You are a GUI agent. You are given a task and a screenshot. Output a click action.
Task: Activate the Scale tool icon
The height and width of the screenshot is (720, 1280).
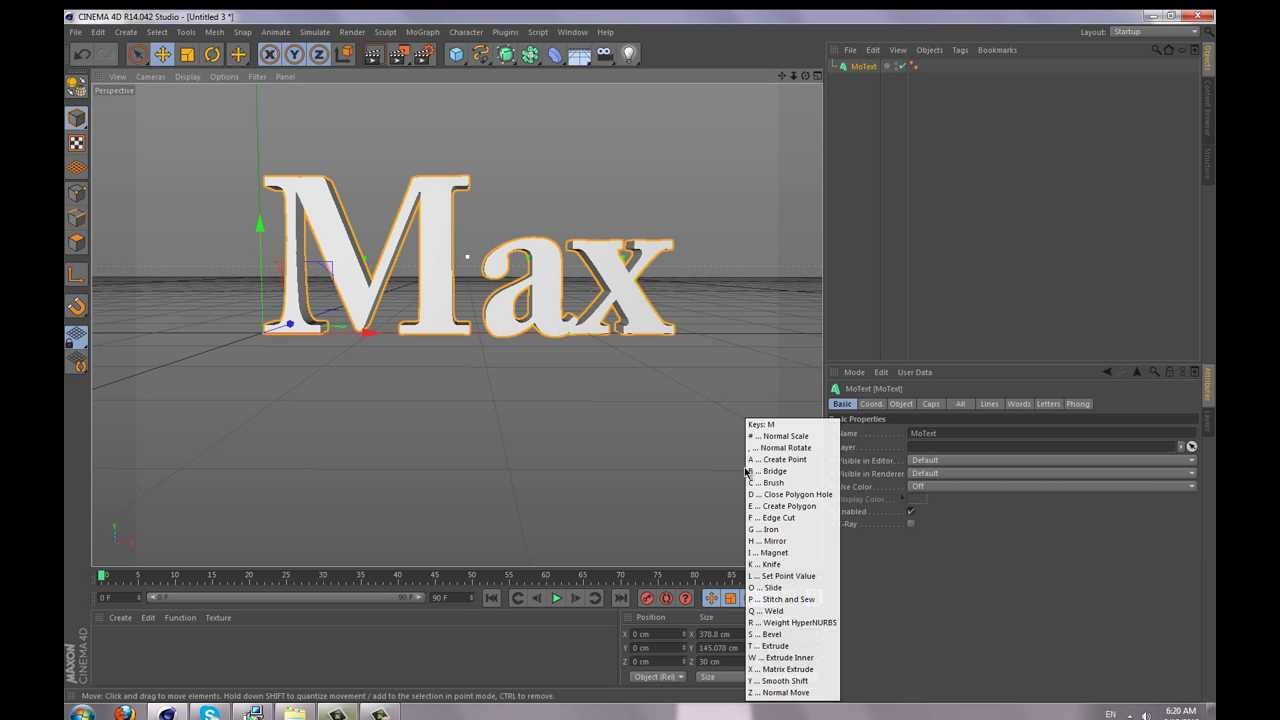click(x=187, y=55)
